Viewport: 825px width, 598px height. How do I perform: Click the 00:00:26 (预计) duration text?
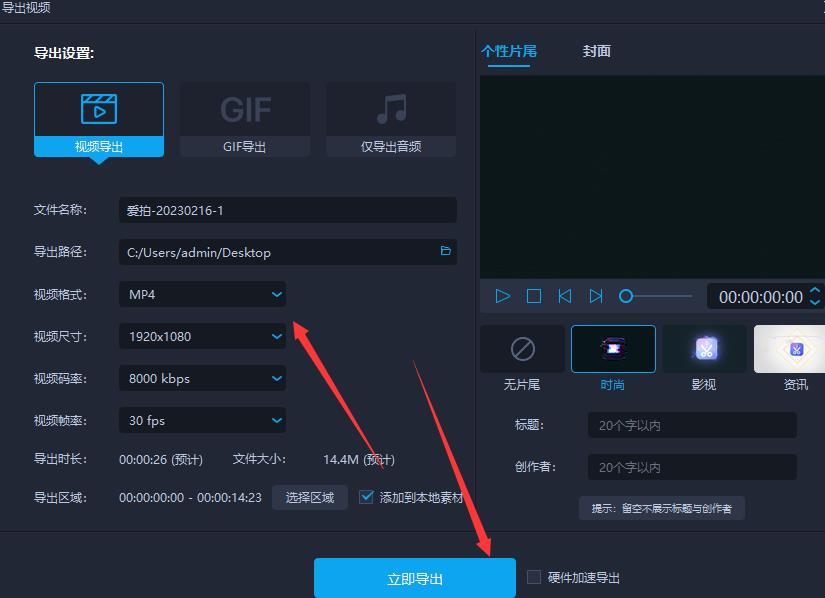[x=161, y=459]
